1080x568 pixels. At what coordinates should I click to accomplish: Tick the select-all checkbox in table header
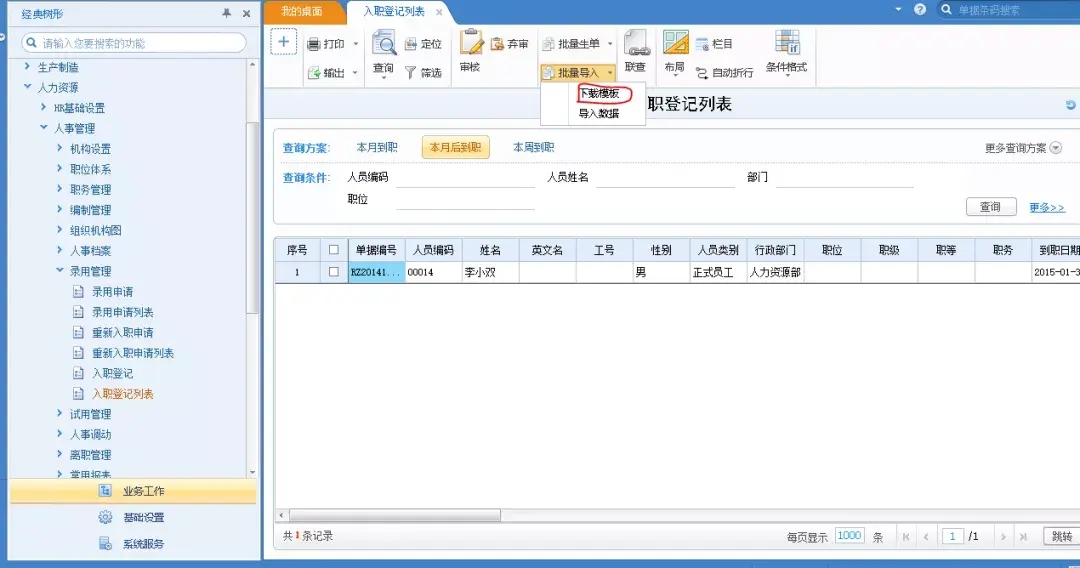[x=333, y=250]
